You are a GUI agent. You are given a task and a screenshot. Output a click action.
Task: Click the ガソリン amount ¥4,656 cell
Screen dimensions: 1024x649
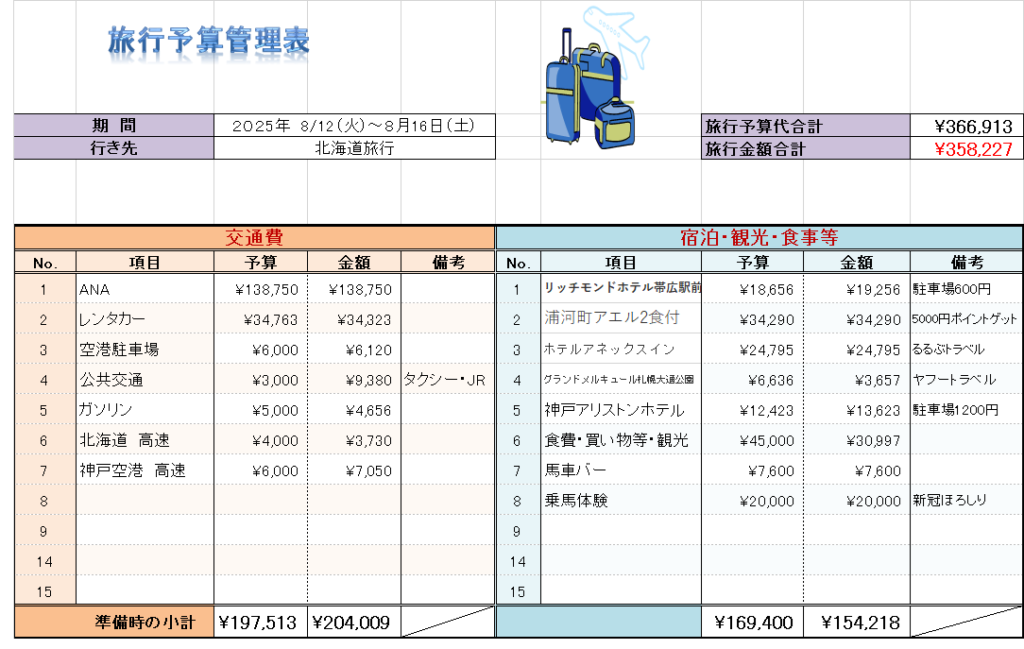coord(354,410)
